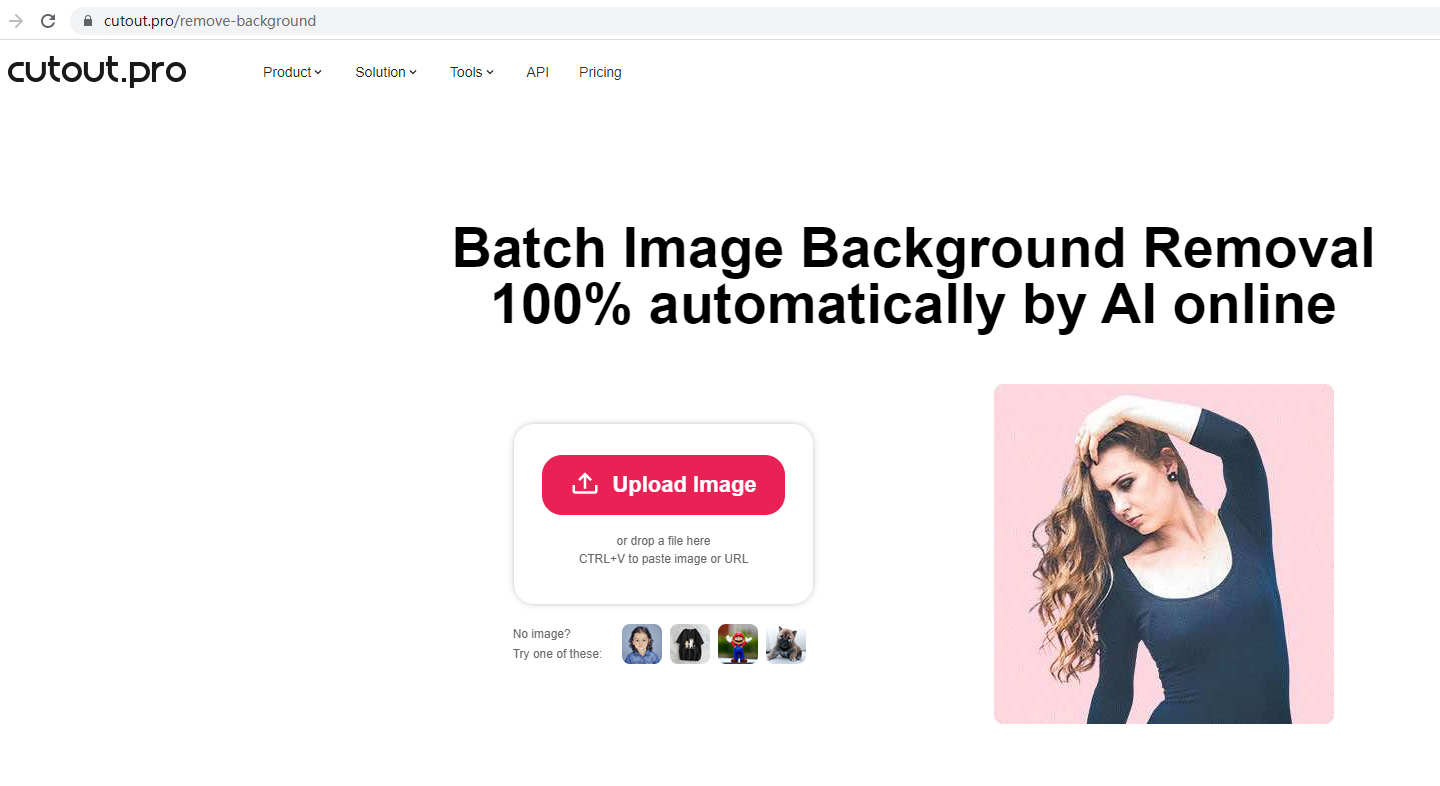Open the Tools dropdown menu

click(x=470, y=71)
